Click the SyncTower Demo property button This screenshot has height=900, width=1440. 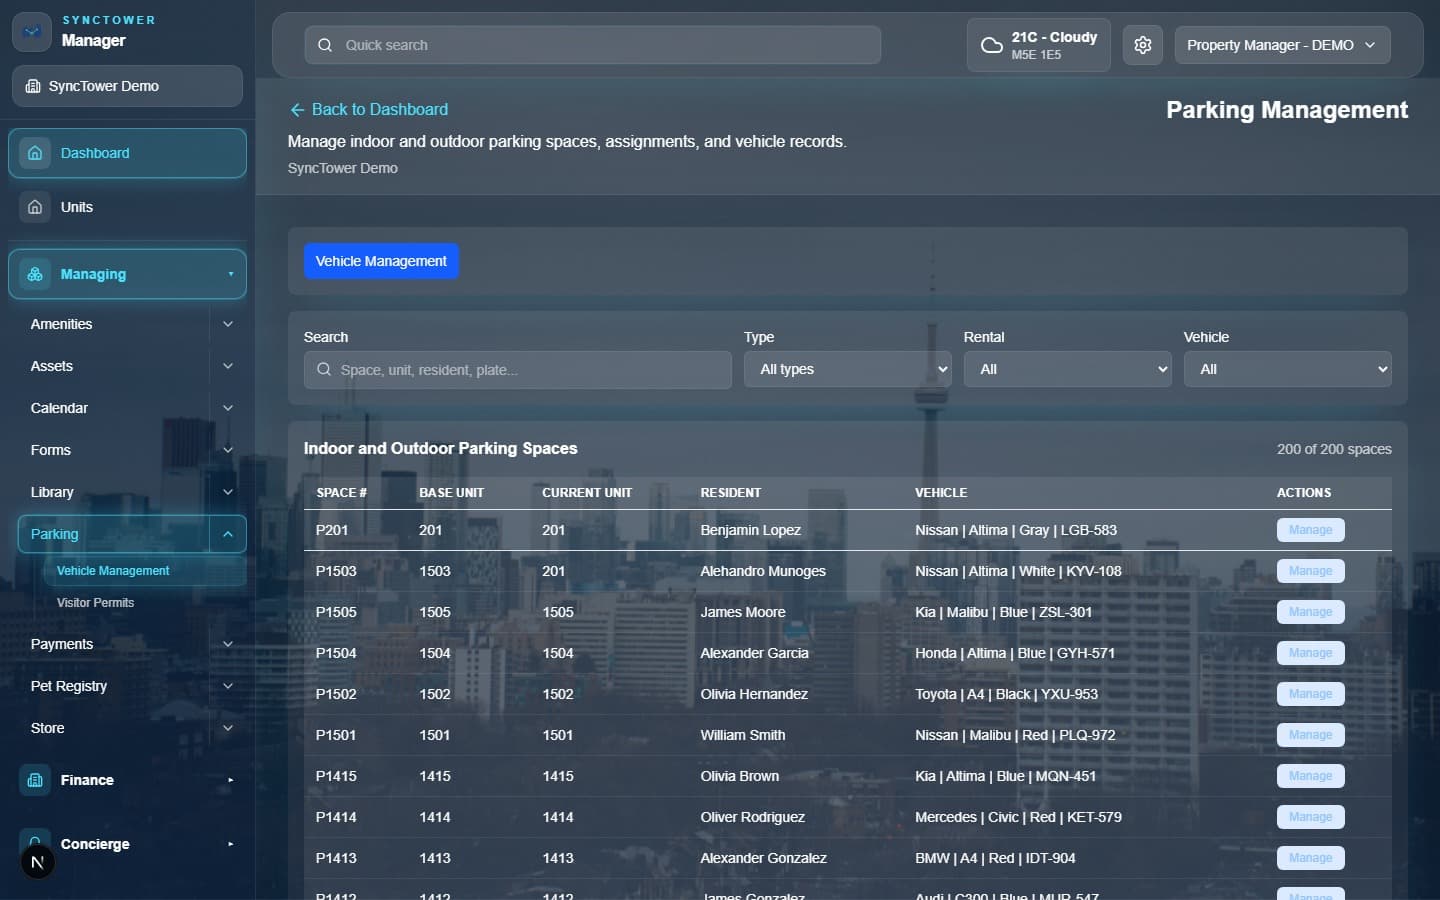pos(127,86)
